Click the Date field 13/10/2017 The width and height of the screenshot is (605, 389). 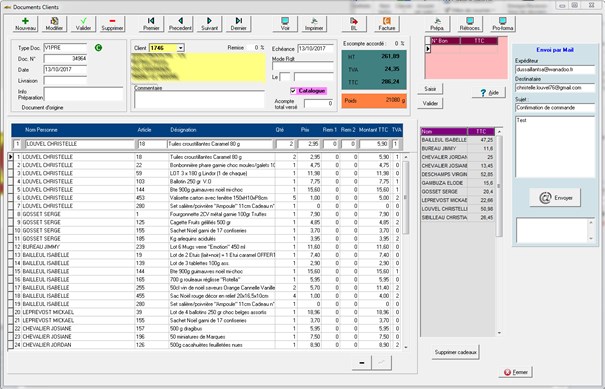65,70
